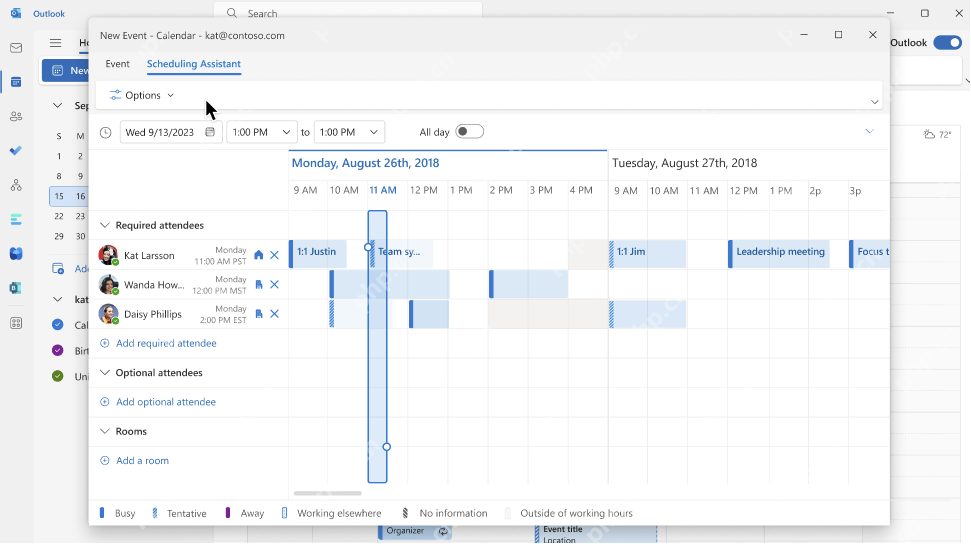Open the Options dropdown
The height and width of the screenshot is (544, 971).
click(x=142, y=95)
